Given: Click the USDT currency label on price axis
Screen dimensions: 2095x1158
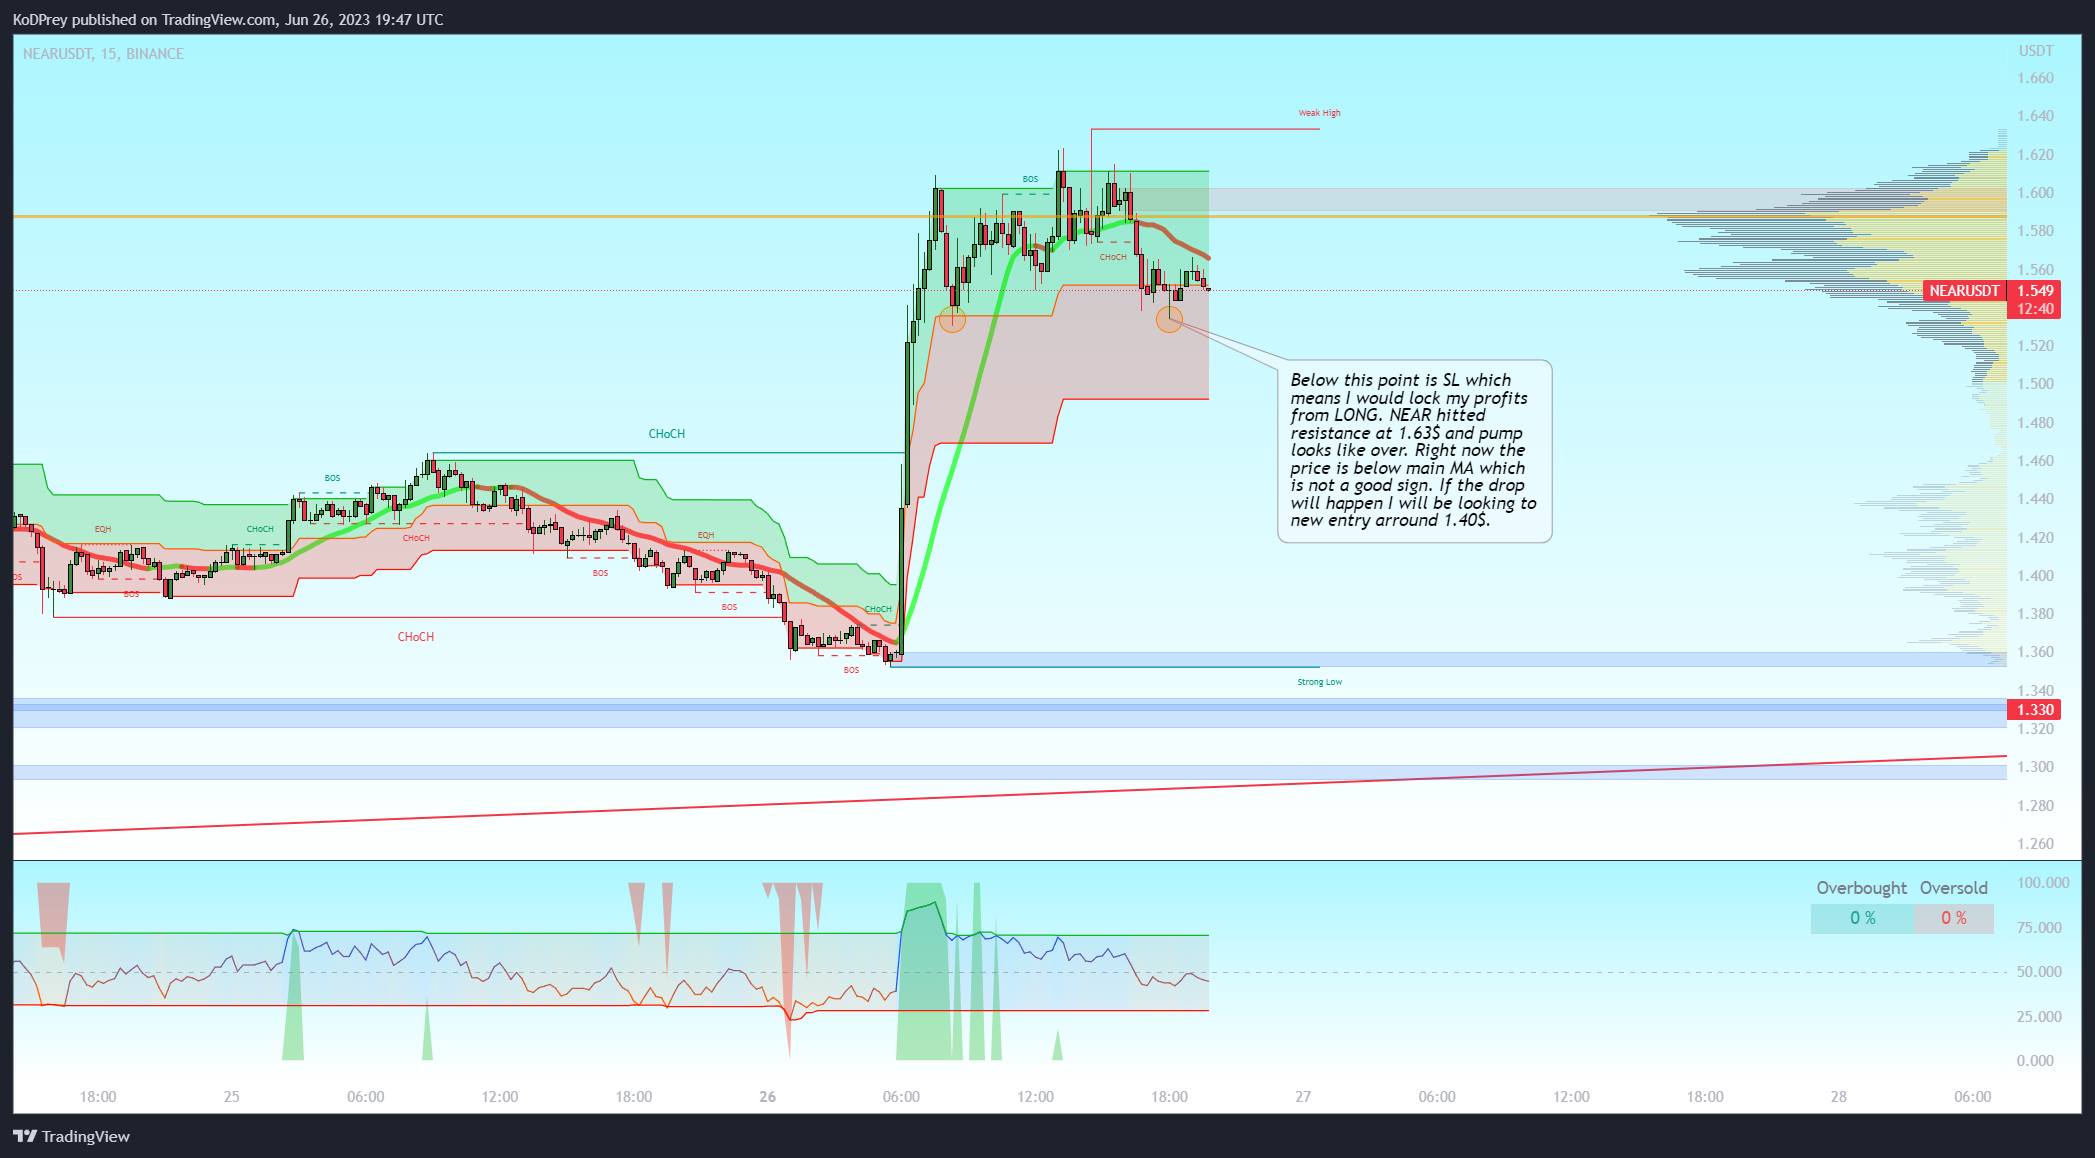Looking at the screenshot, I should (x=2035, y=51).
